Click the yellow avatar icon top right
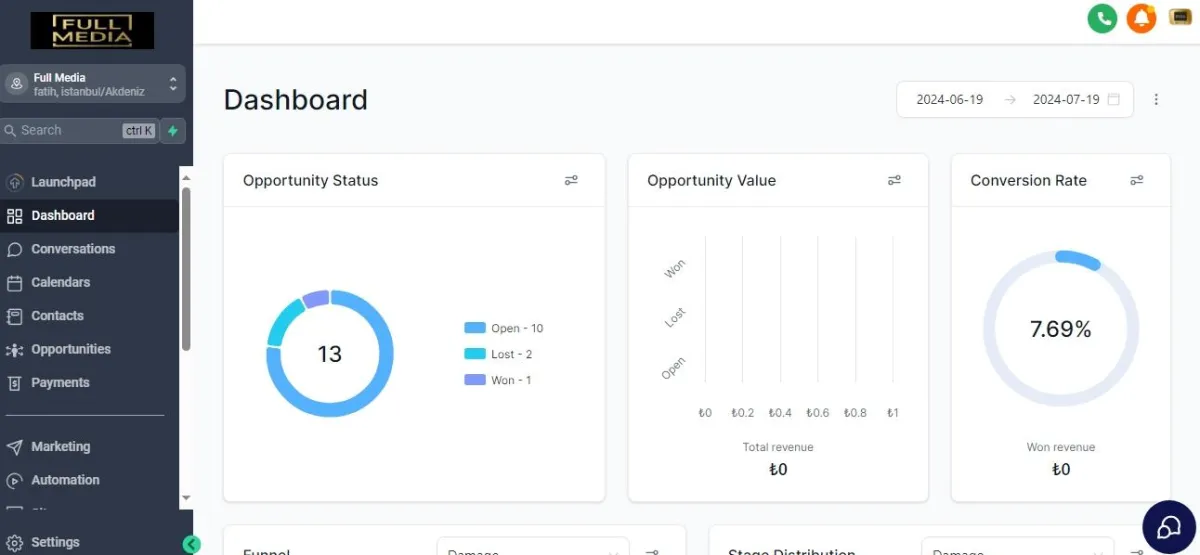The width and height of the screenshot is (1200, 555). [x=1180, y=17]
